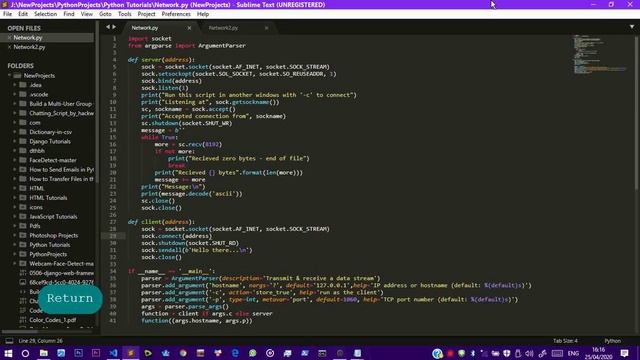The height and width of the screenshot is (360, 640).
Task: Expand the Python Tutorials folder
Action: point(15,244)
